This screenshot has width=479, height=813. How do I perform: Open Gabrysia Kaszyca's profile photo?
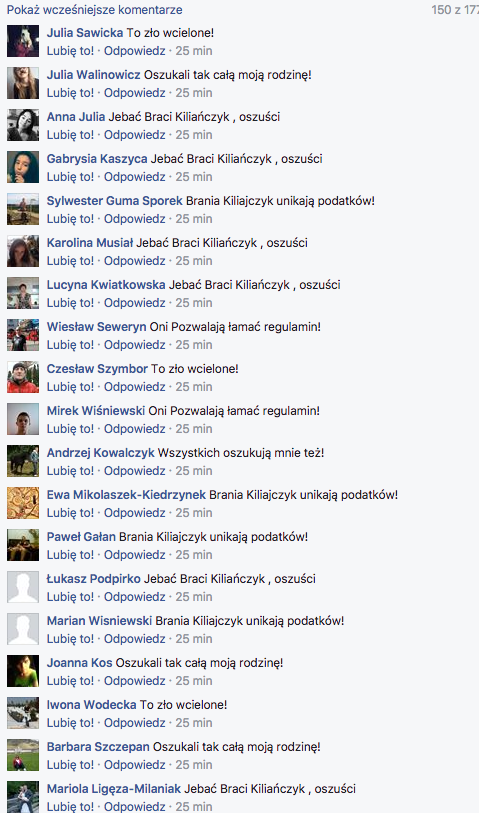click(23, 167)
